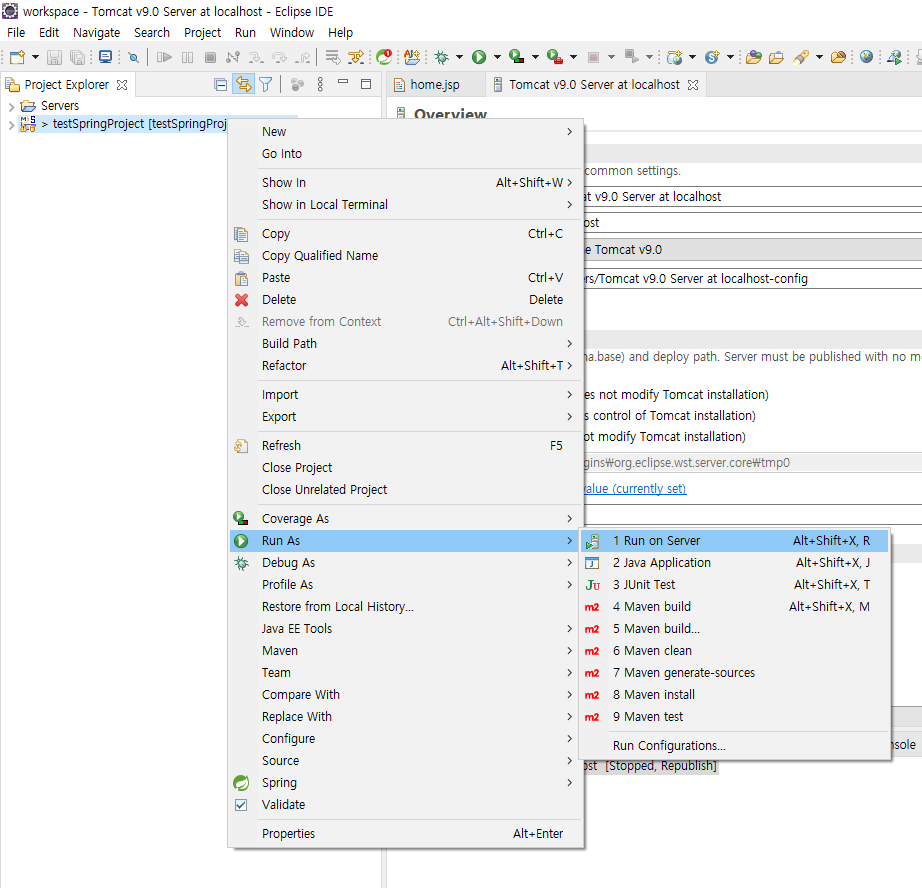Click the Suspend (pause) debug icon
The height and width of the screenshot is (888, 922).
tap(187, 57)
